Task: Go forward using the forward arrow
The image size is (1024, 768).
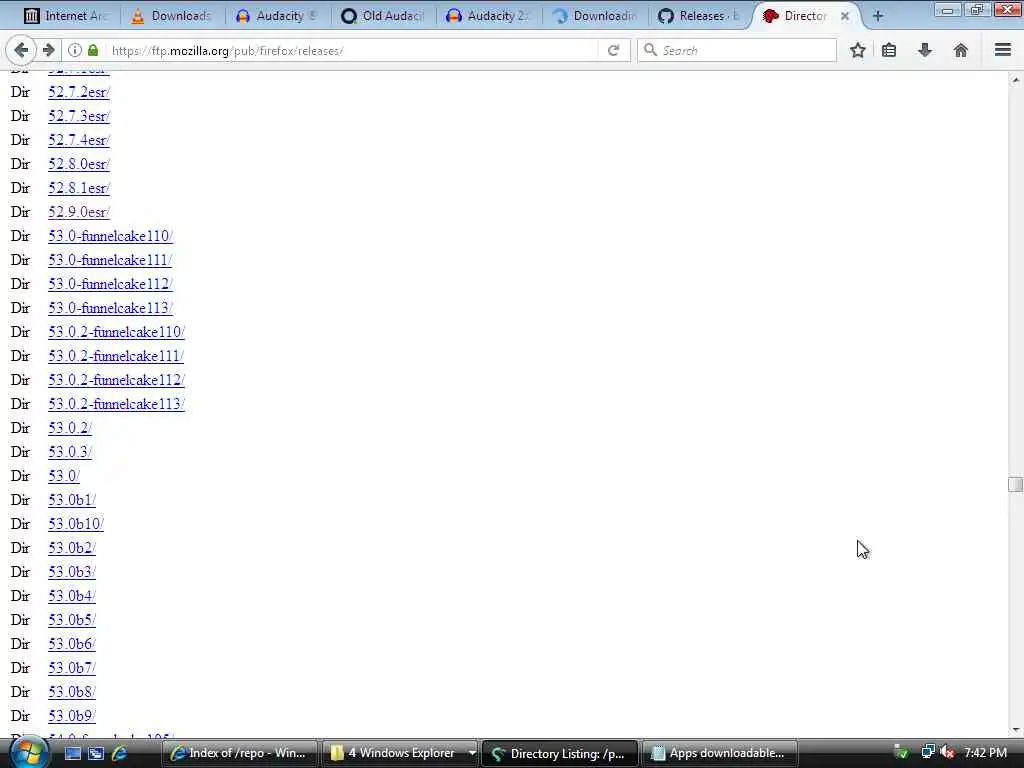Action: coord(48,50)
